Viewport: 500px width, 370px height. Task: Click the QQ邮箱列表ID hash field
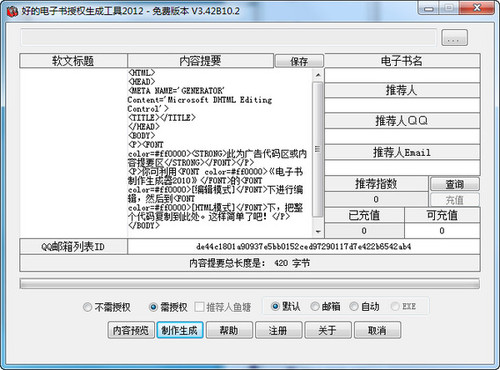point(304,247)
